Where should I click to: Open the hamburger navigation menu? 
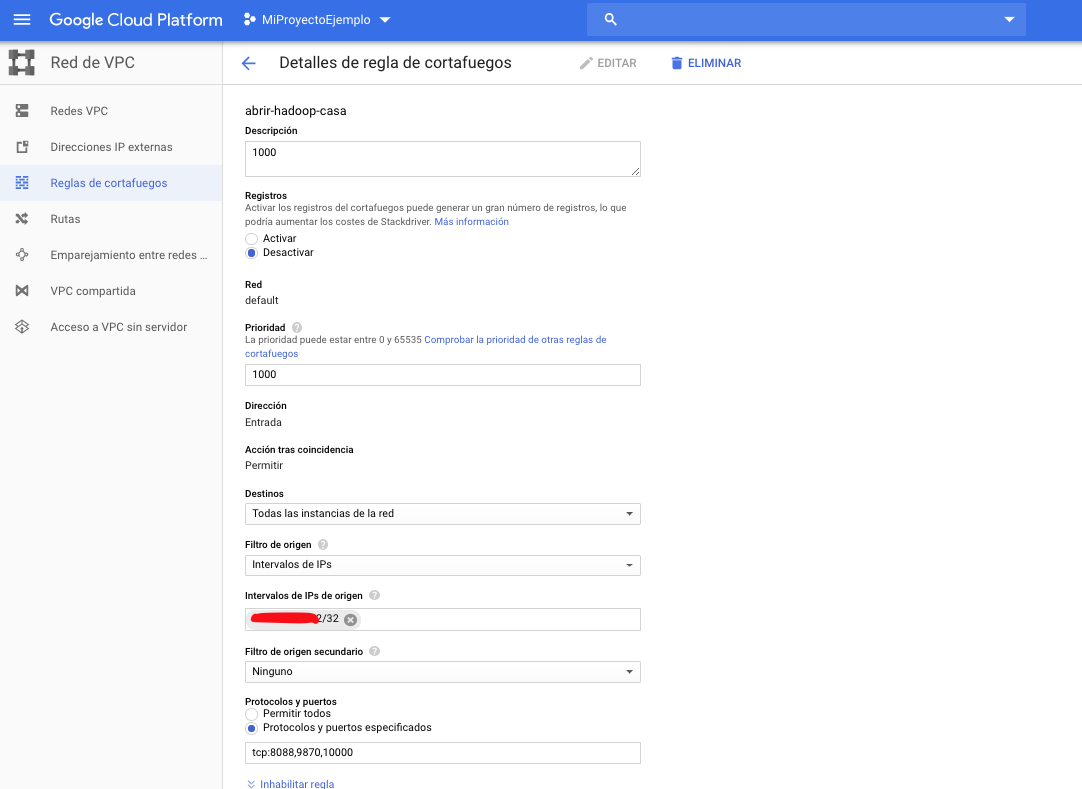point(22,19)
